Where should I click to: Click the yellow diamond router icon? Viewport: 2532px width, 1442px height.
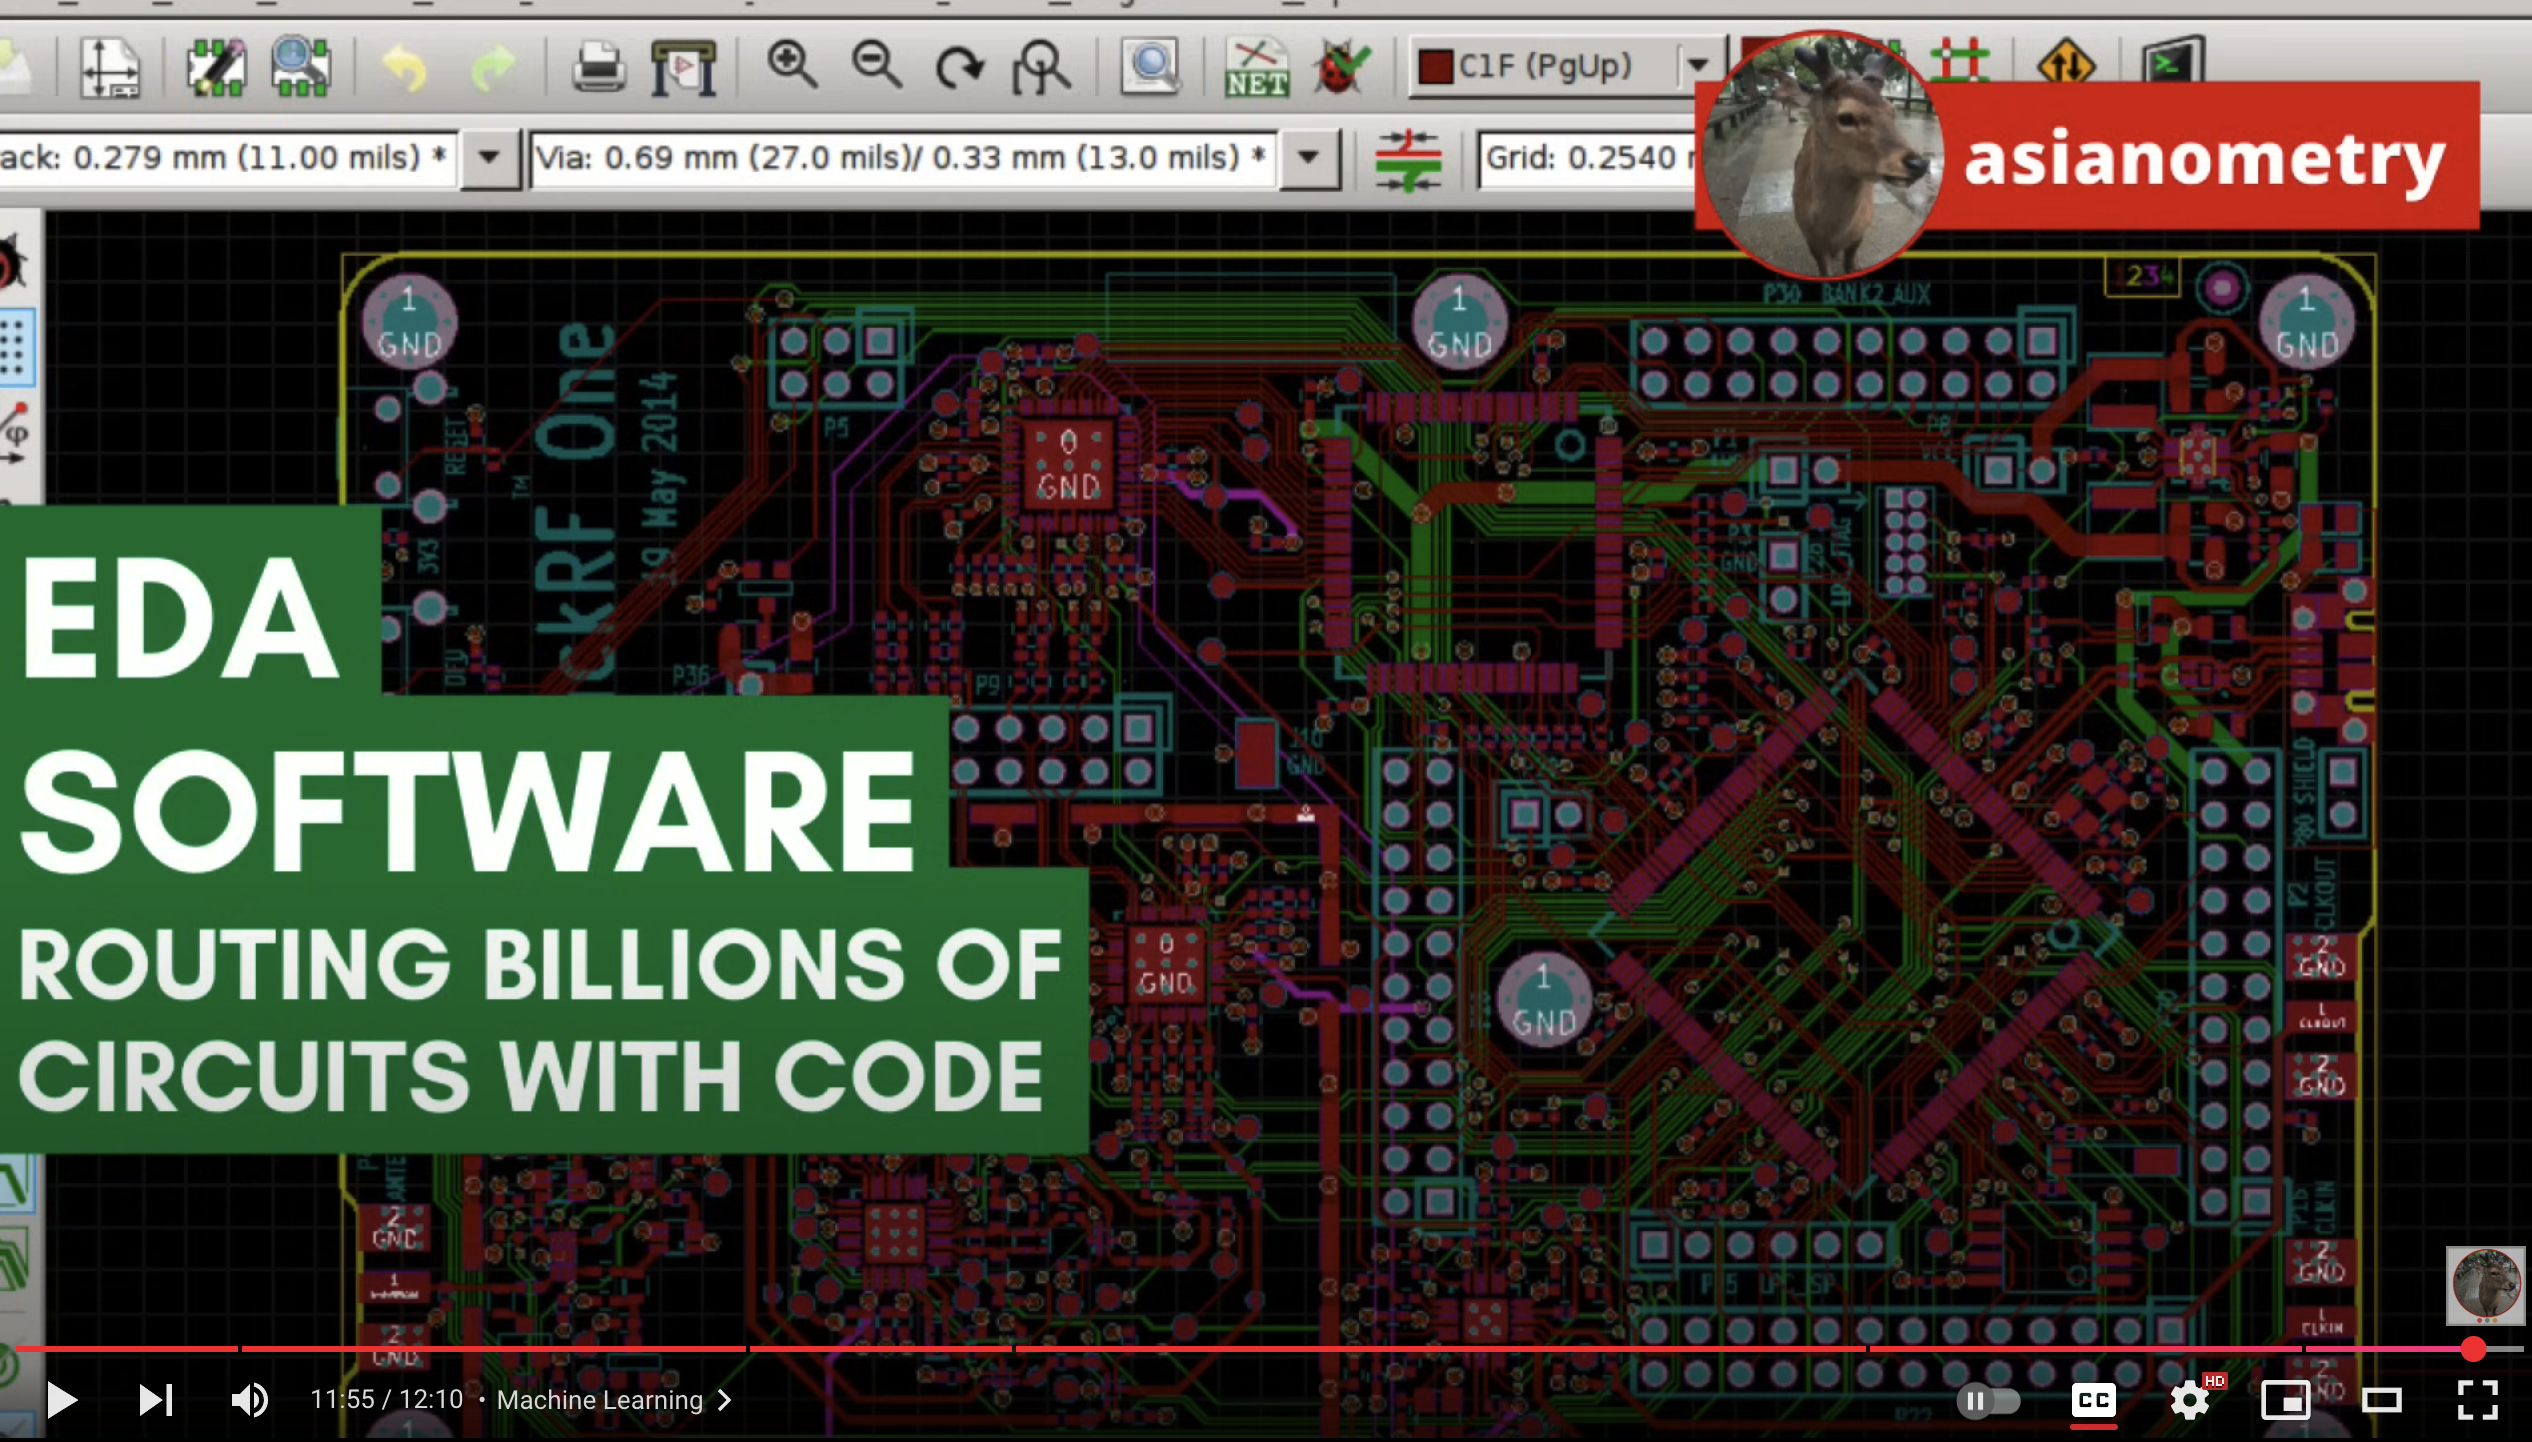[2065, 62]
